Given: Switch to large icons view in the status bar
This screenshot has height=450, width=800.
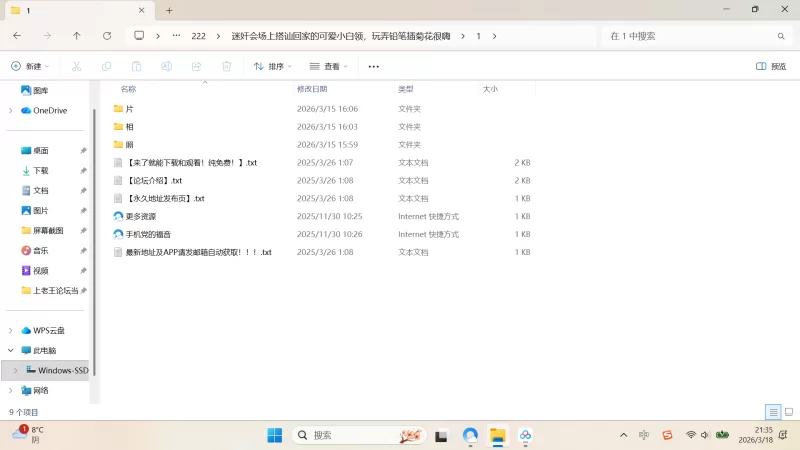Looking at the screenshot, I should (788, 411).
